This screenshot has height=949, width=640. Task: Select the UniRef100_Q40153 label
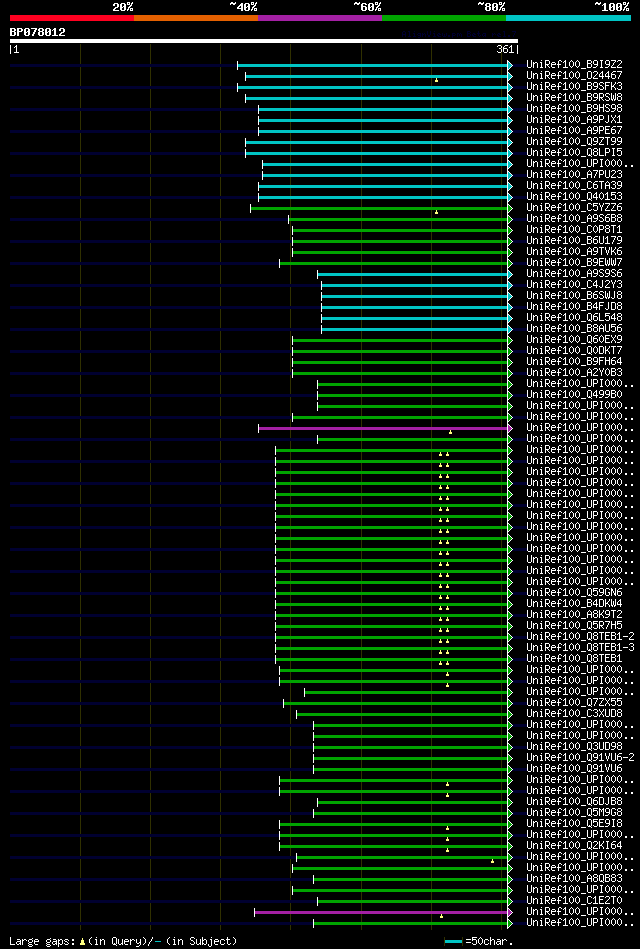(x=575, y=197)
